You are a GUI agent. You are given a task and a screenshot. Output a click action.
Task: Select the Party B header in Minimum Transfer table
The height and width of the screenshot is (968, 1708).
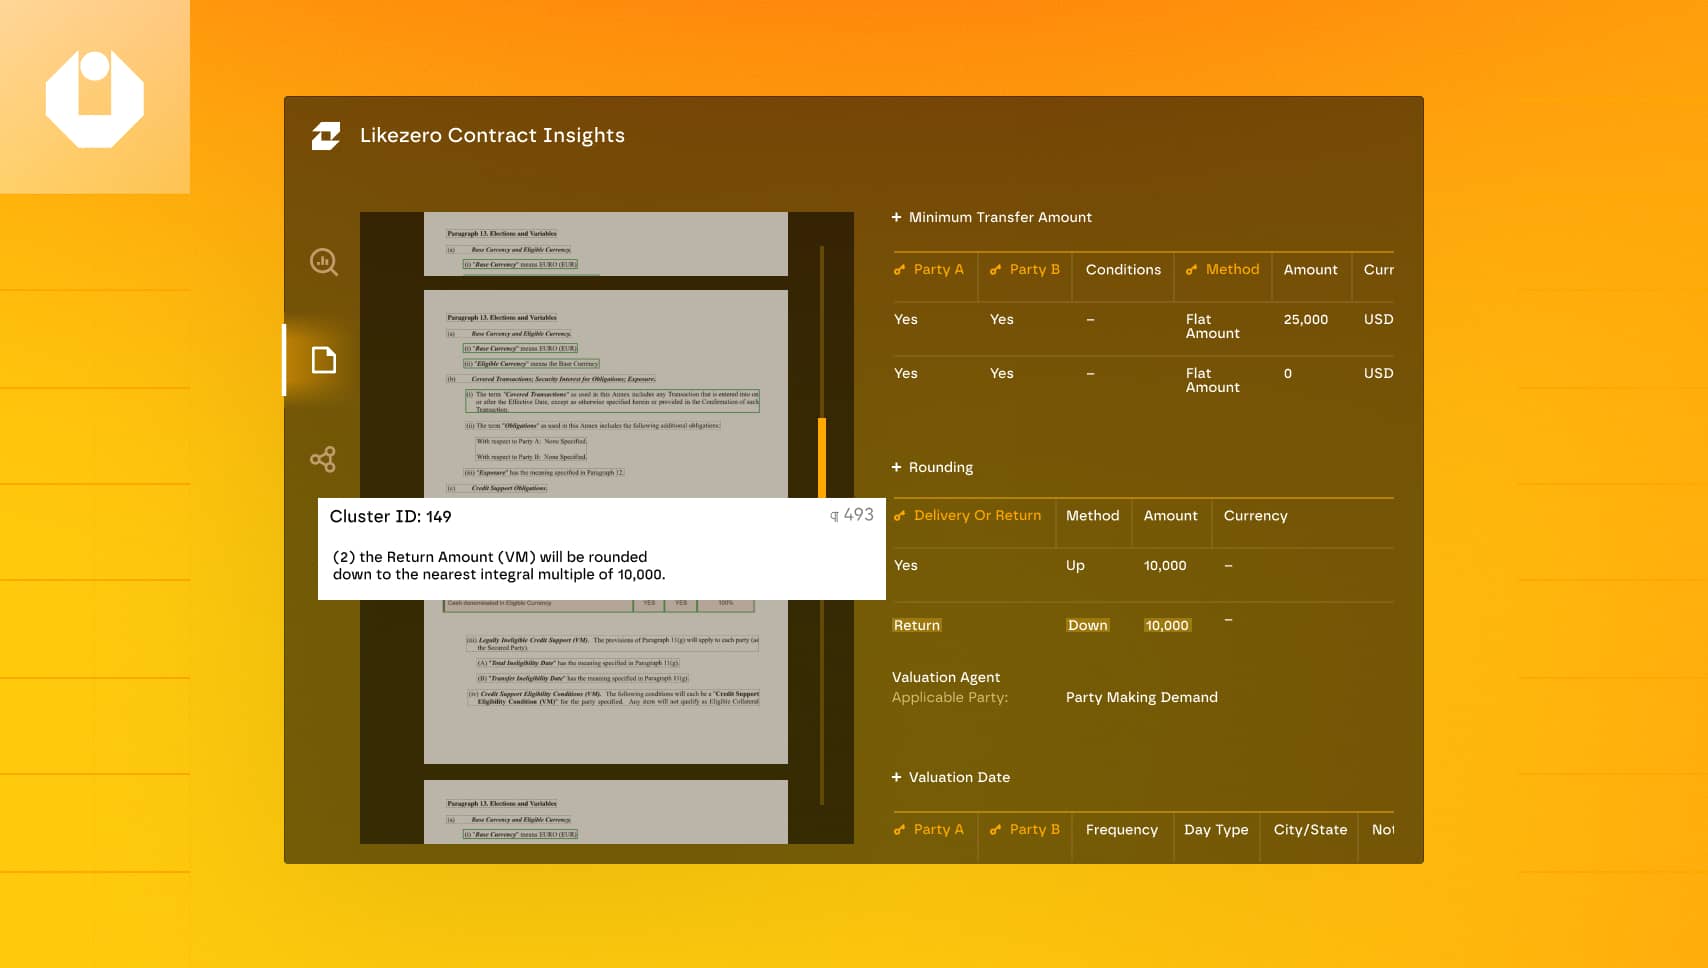(1034, 270)
